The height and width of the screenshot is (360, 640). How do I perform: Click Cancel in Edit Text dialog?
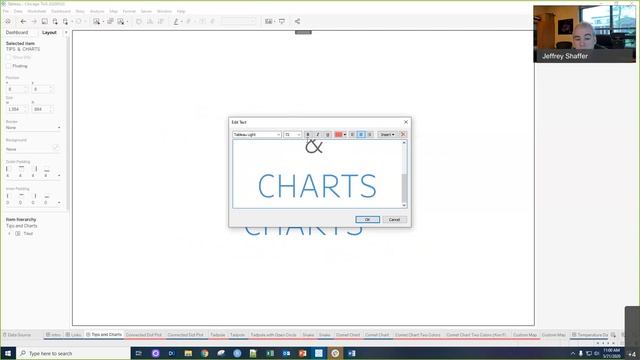(394, 220)
